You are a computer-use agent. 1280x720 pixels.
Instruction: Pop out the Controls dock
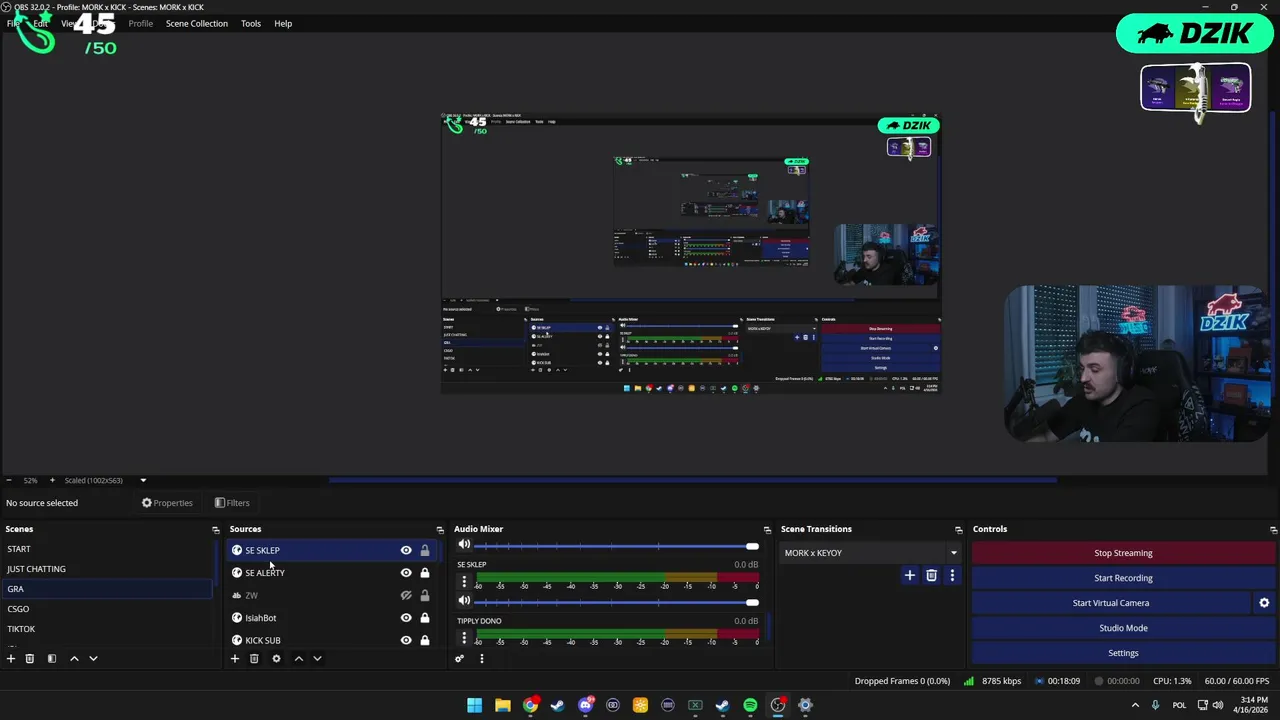(1273, 530)
